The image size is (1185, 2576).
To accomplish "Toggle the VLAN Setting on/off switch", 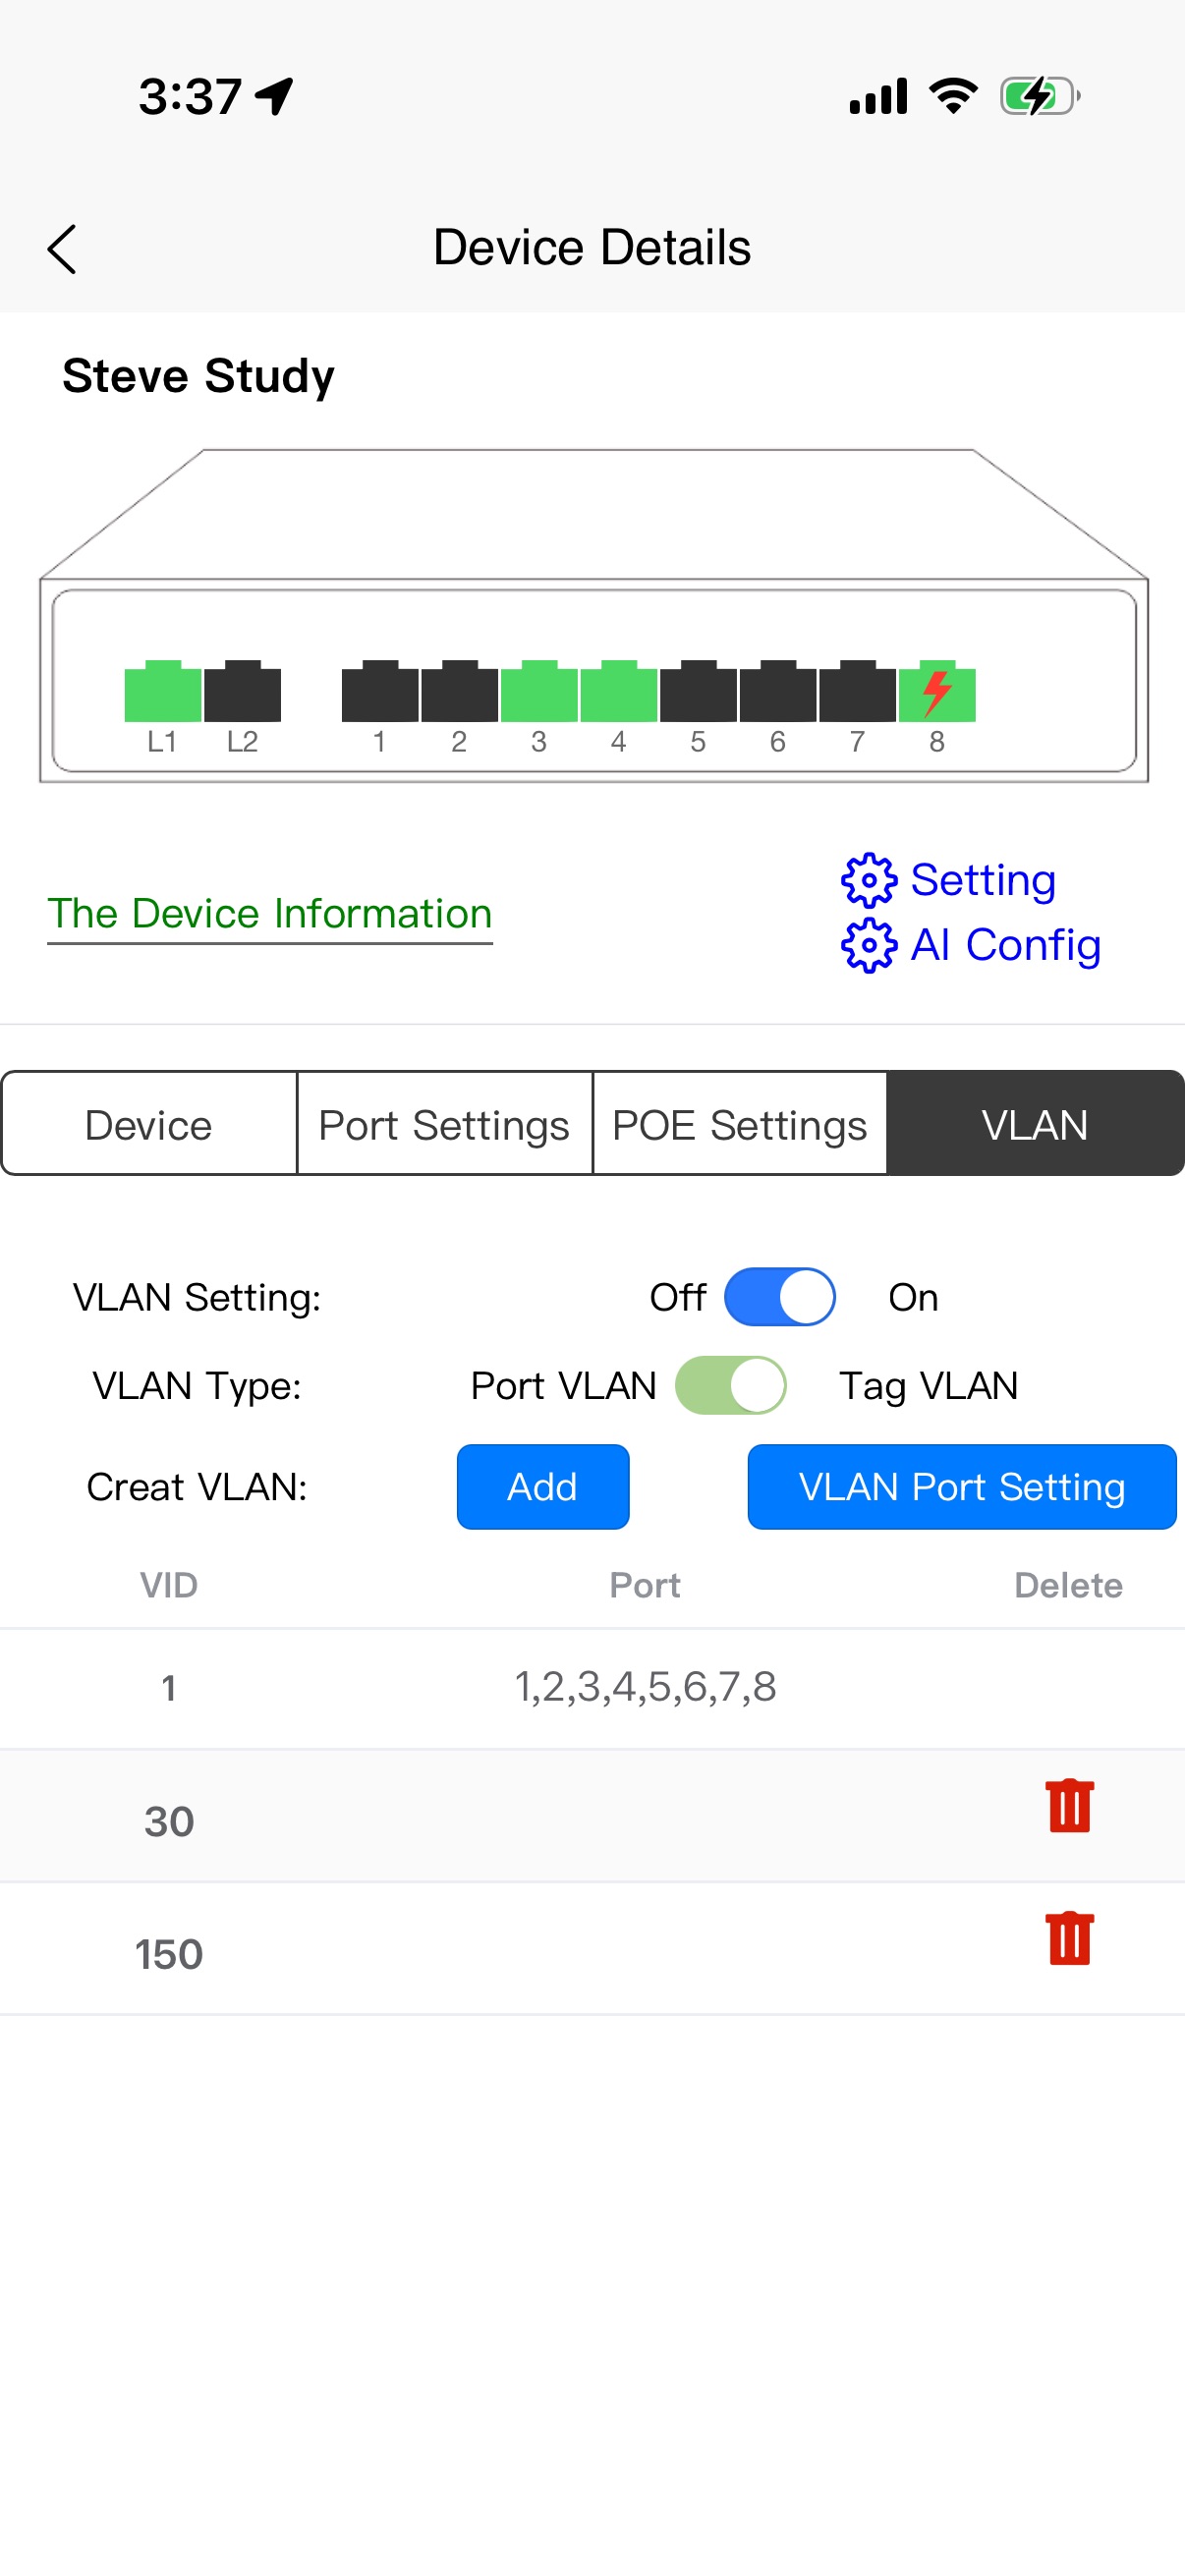I will (780, 1297).
